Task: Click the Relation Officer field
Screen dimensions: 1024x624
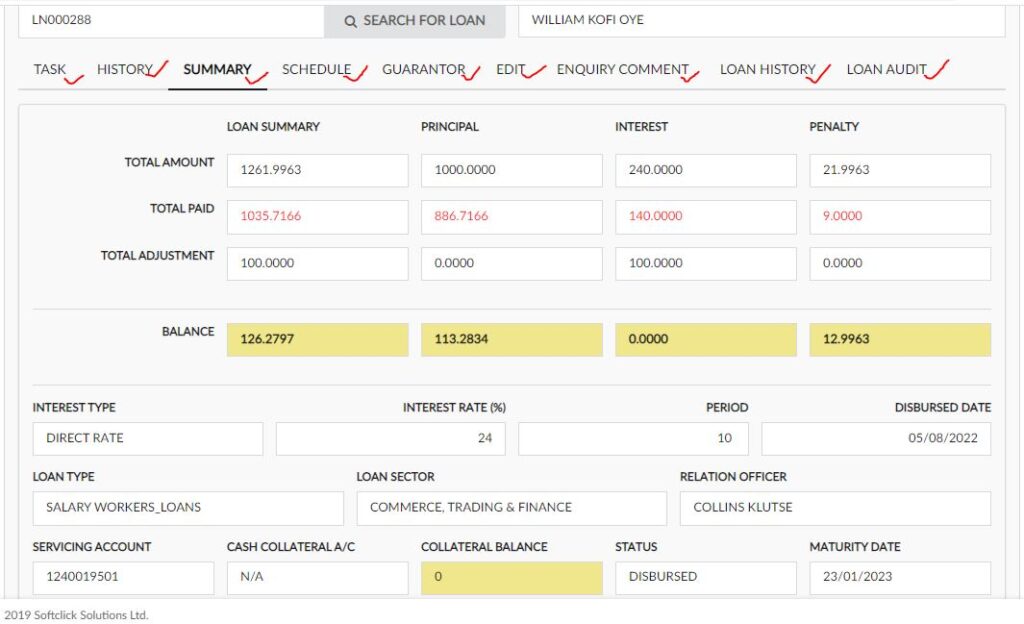Action: [x=835, y=508]
